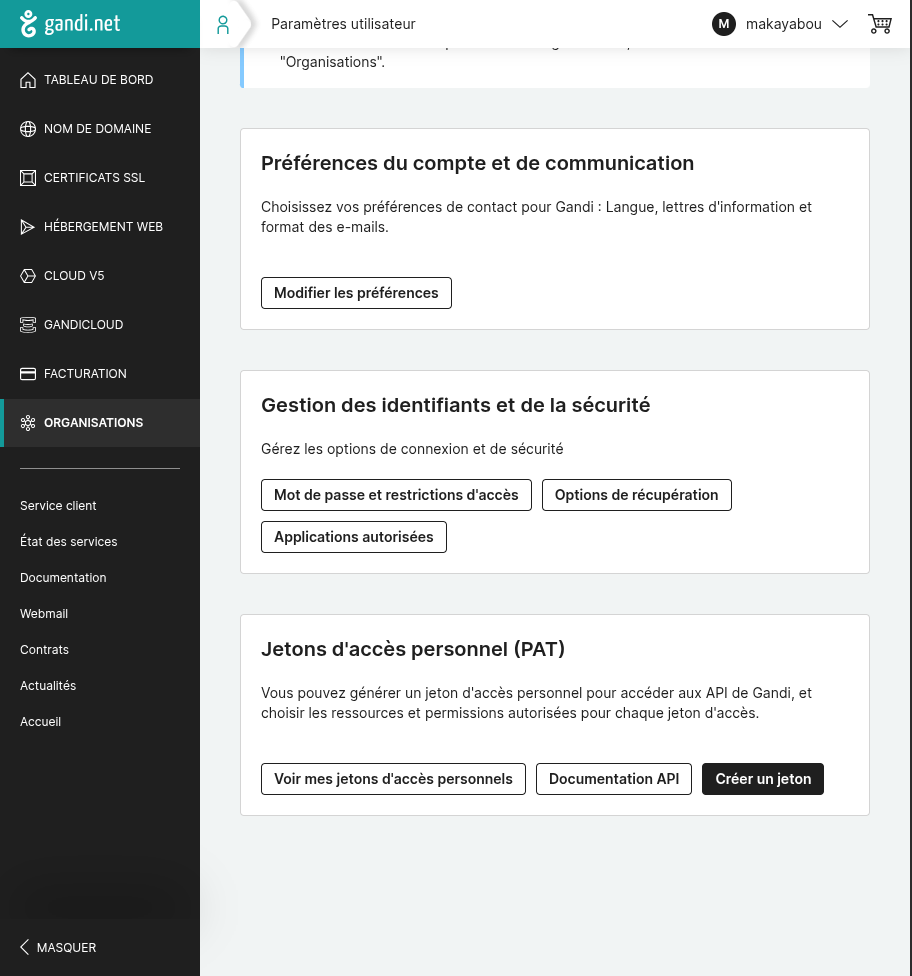Image resolution: width=912 pixels, height=976 pixels.
Task: Click Mot de passe et restrictions d'accès
Action: click(x=396, y=495)
